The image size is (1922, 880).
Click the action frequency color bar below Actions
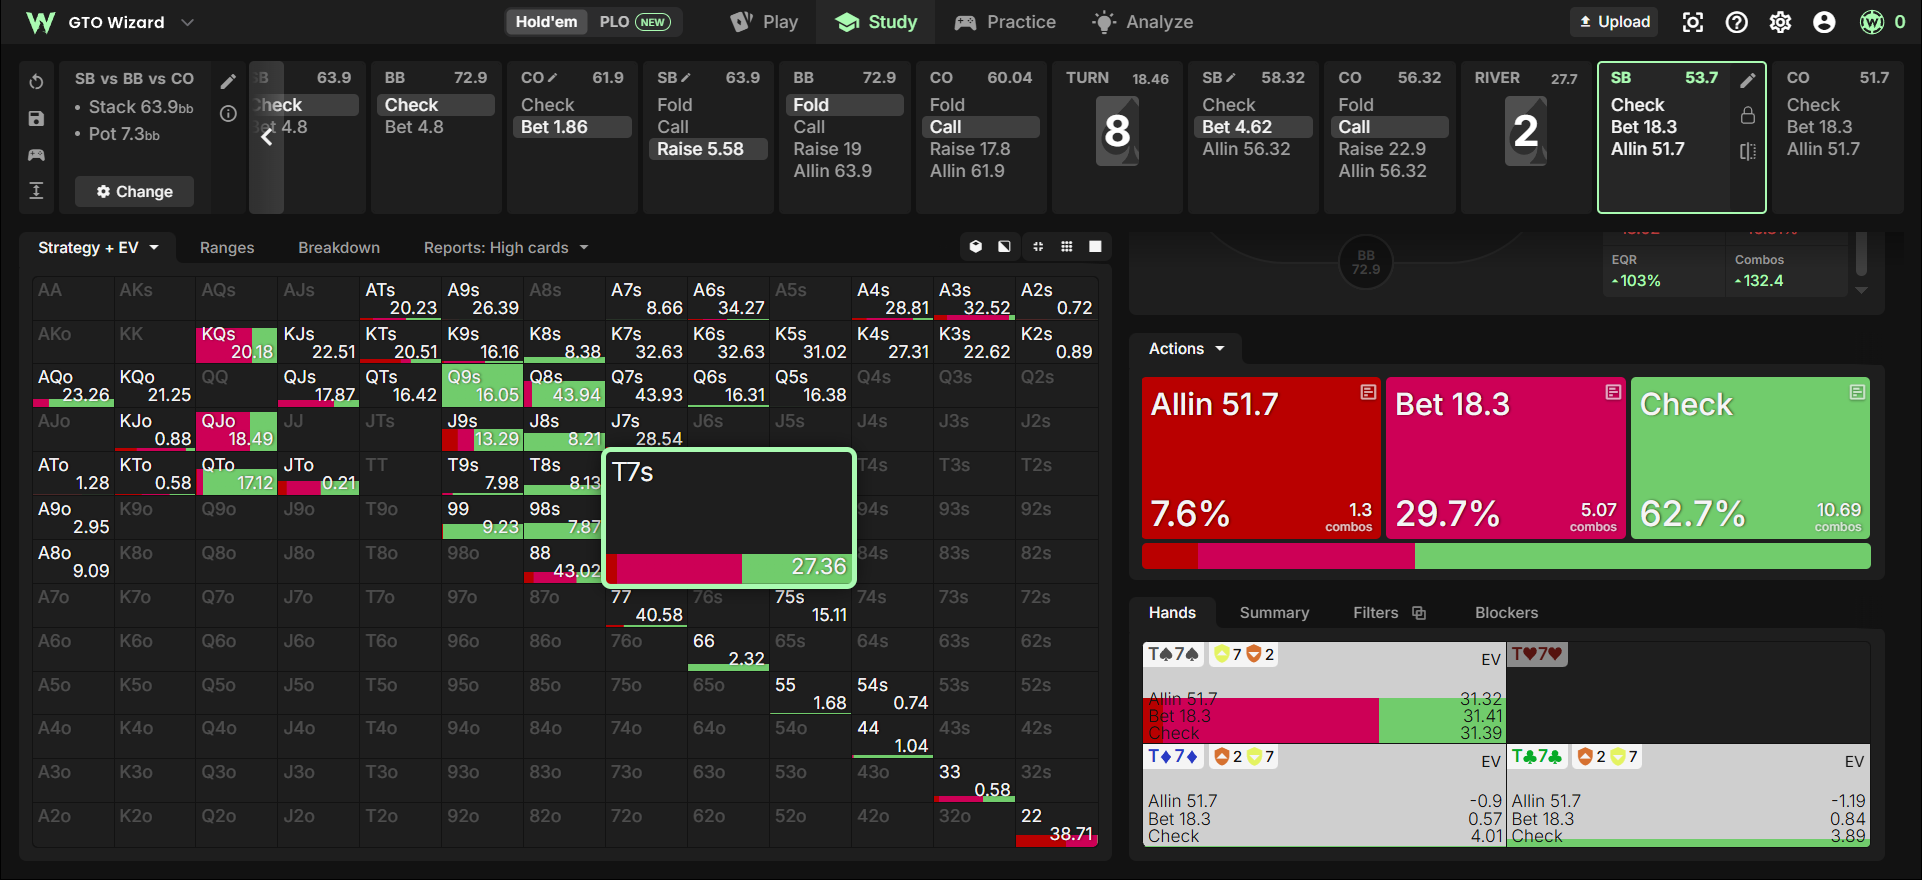pos(1506,556)
